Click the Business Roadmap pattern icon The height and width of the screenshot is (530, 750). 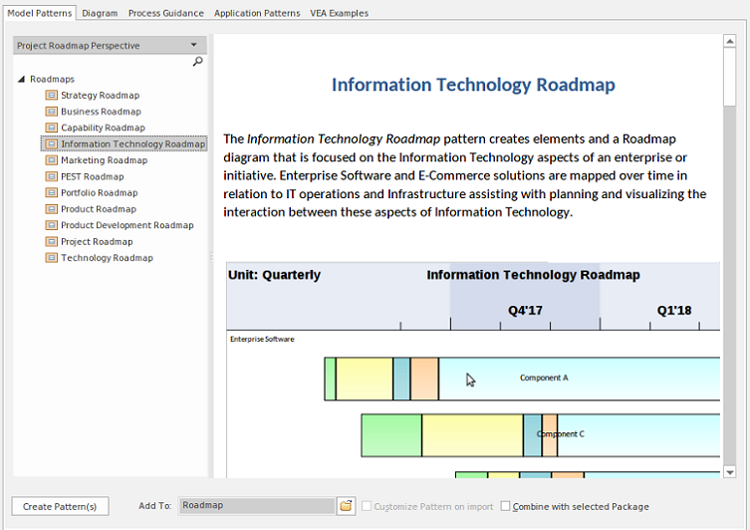[51, 112]
